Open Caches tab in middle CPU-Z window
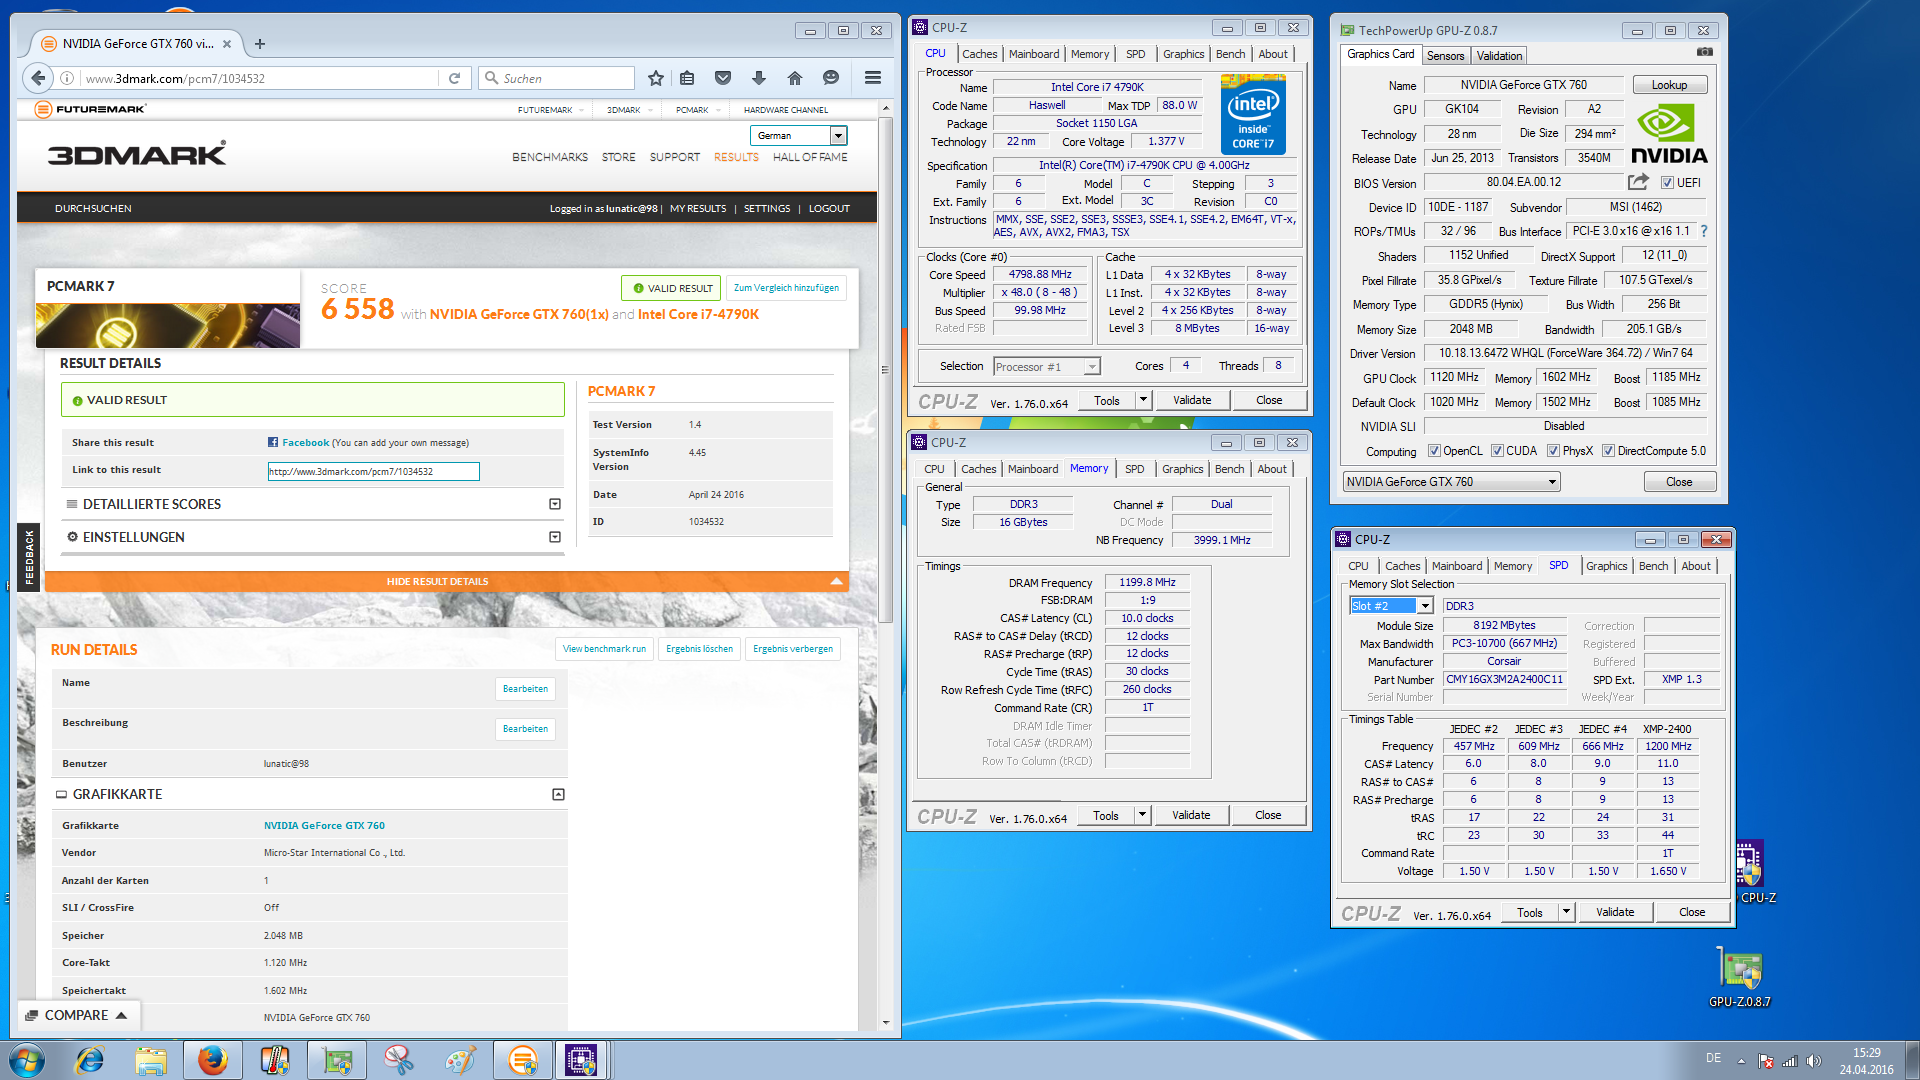 pos(978,469)
